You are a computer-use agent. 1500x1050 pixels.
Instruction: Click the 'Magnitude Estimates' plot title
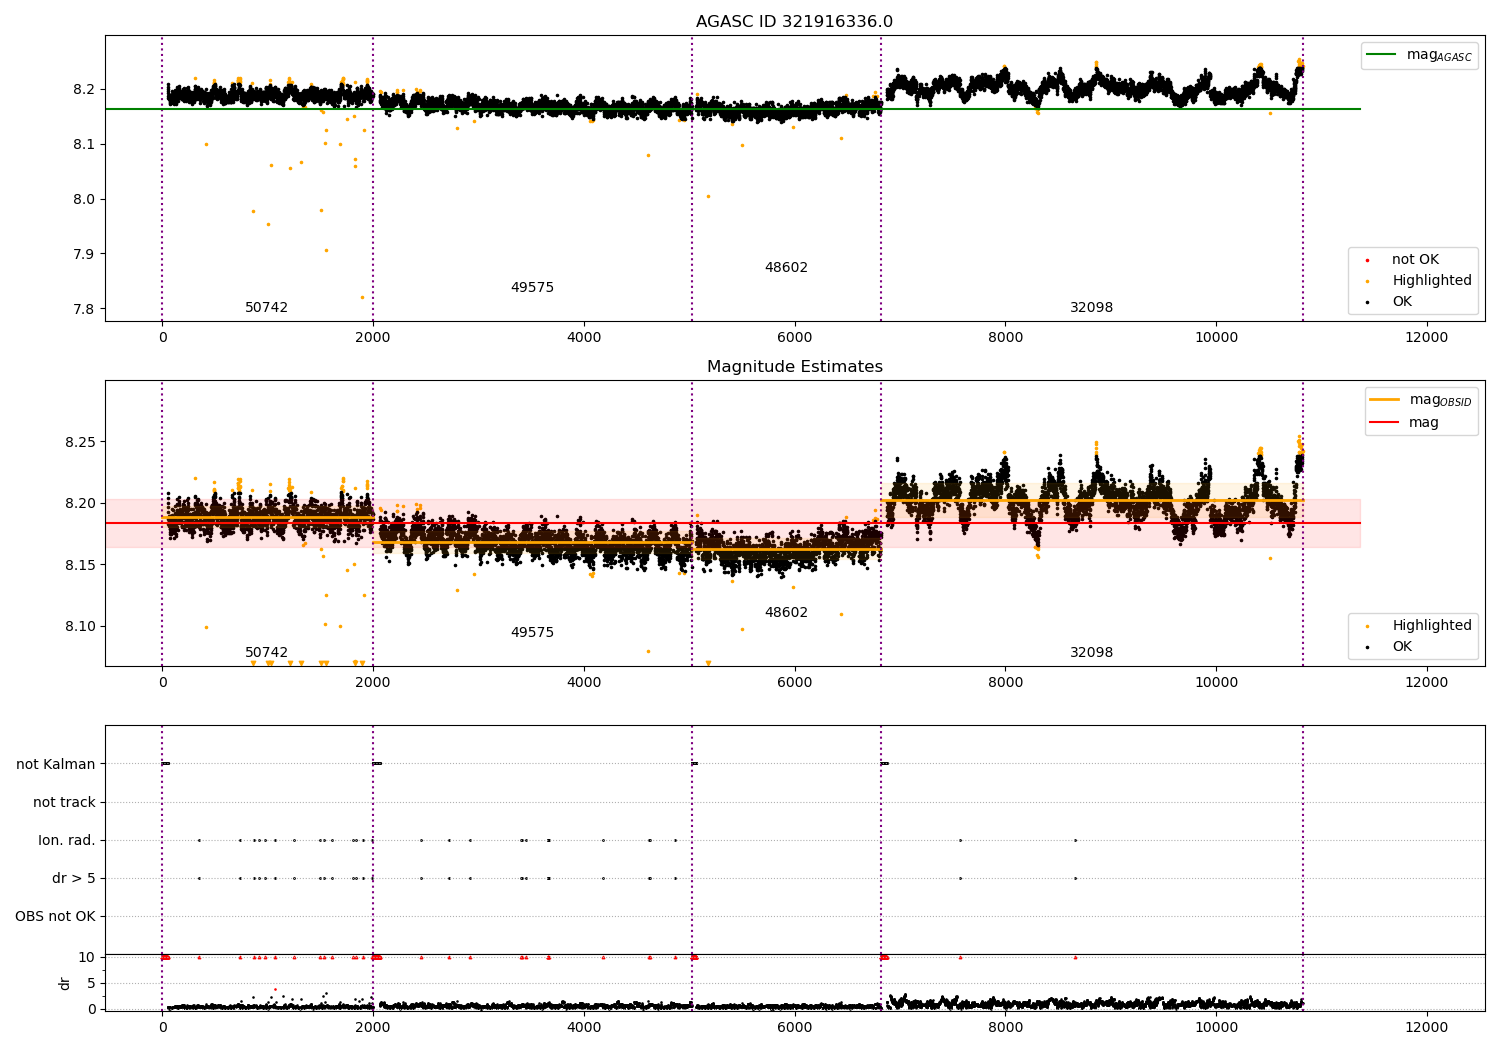[794, 367]
